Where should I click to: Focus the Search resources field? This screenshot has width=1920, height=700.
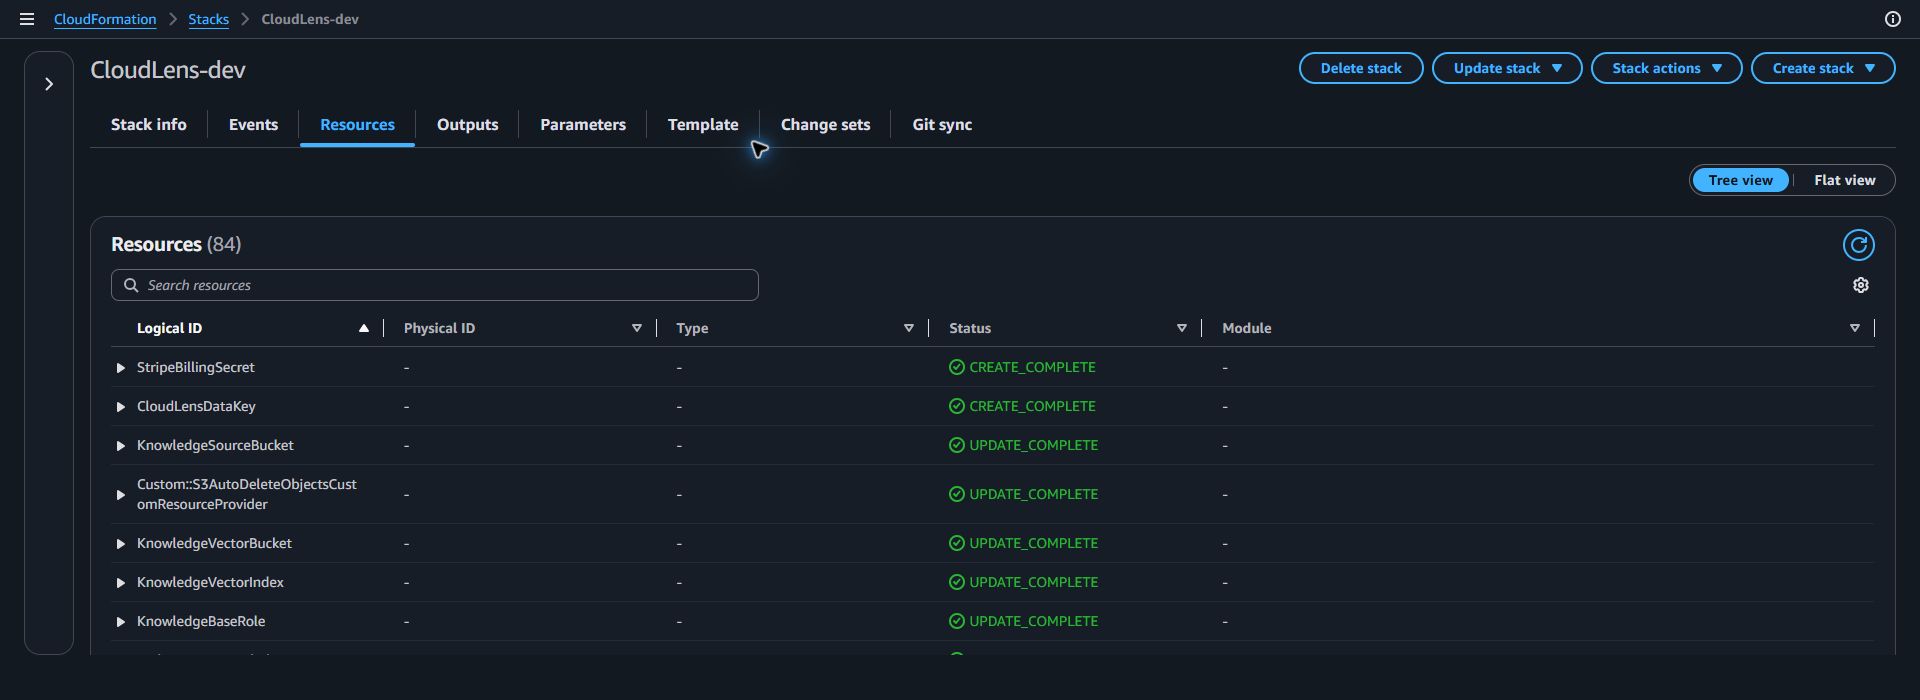pyautogui.click(x=434, y=285)
